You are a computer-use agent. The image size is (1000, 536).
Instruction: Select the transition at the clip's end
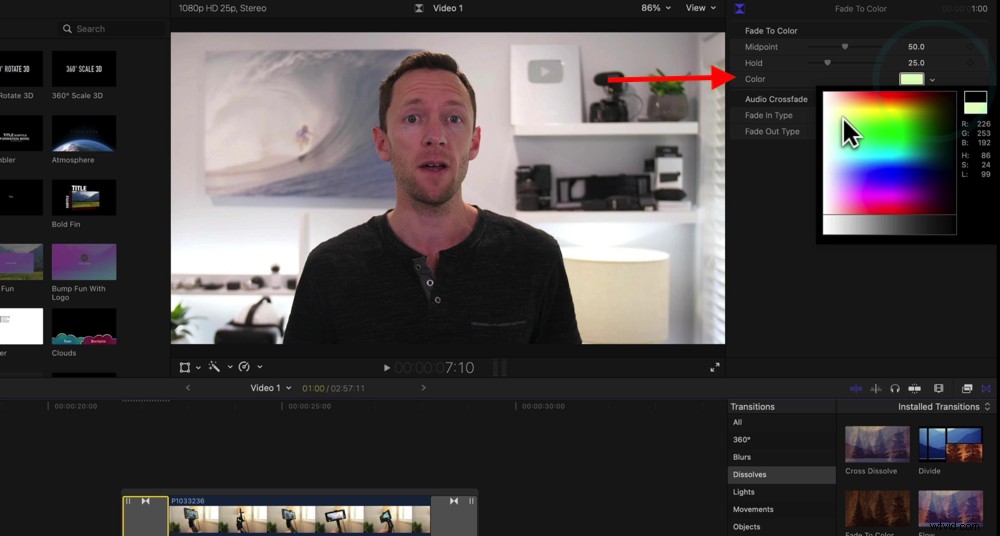coord(454,516)
